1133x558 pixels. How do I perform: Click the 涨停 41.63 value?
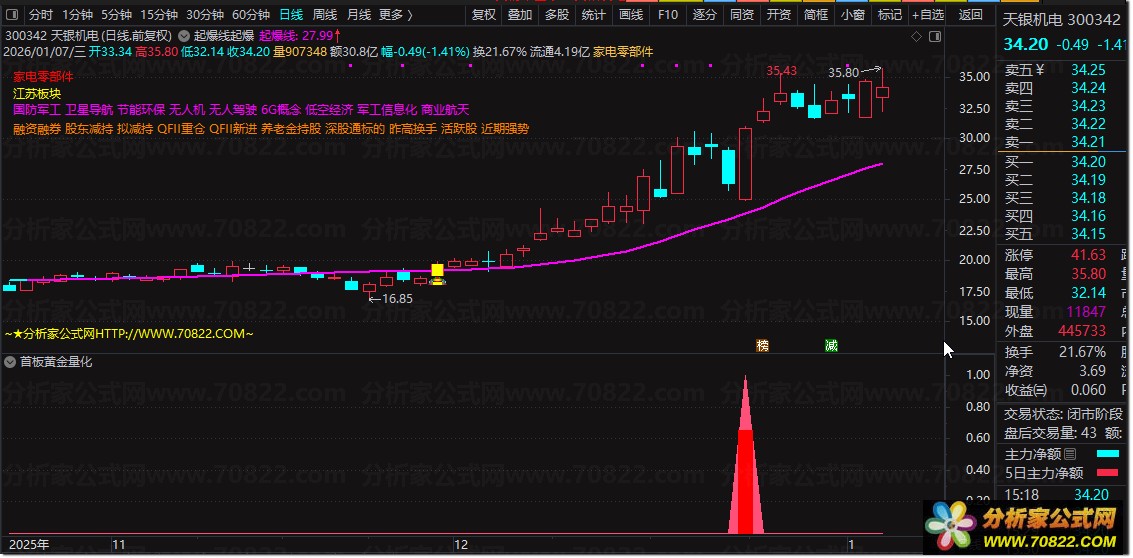coord(1088,254)
